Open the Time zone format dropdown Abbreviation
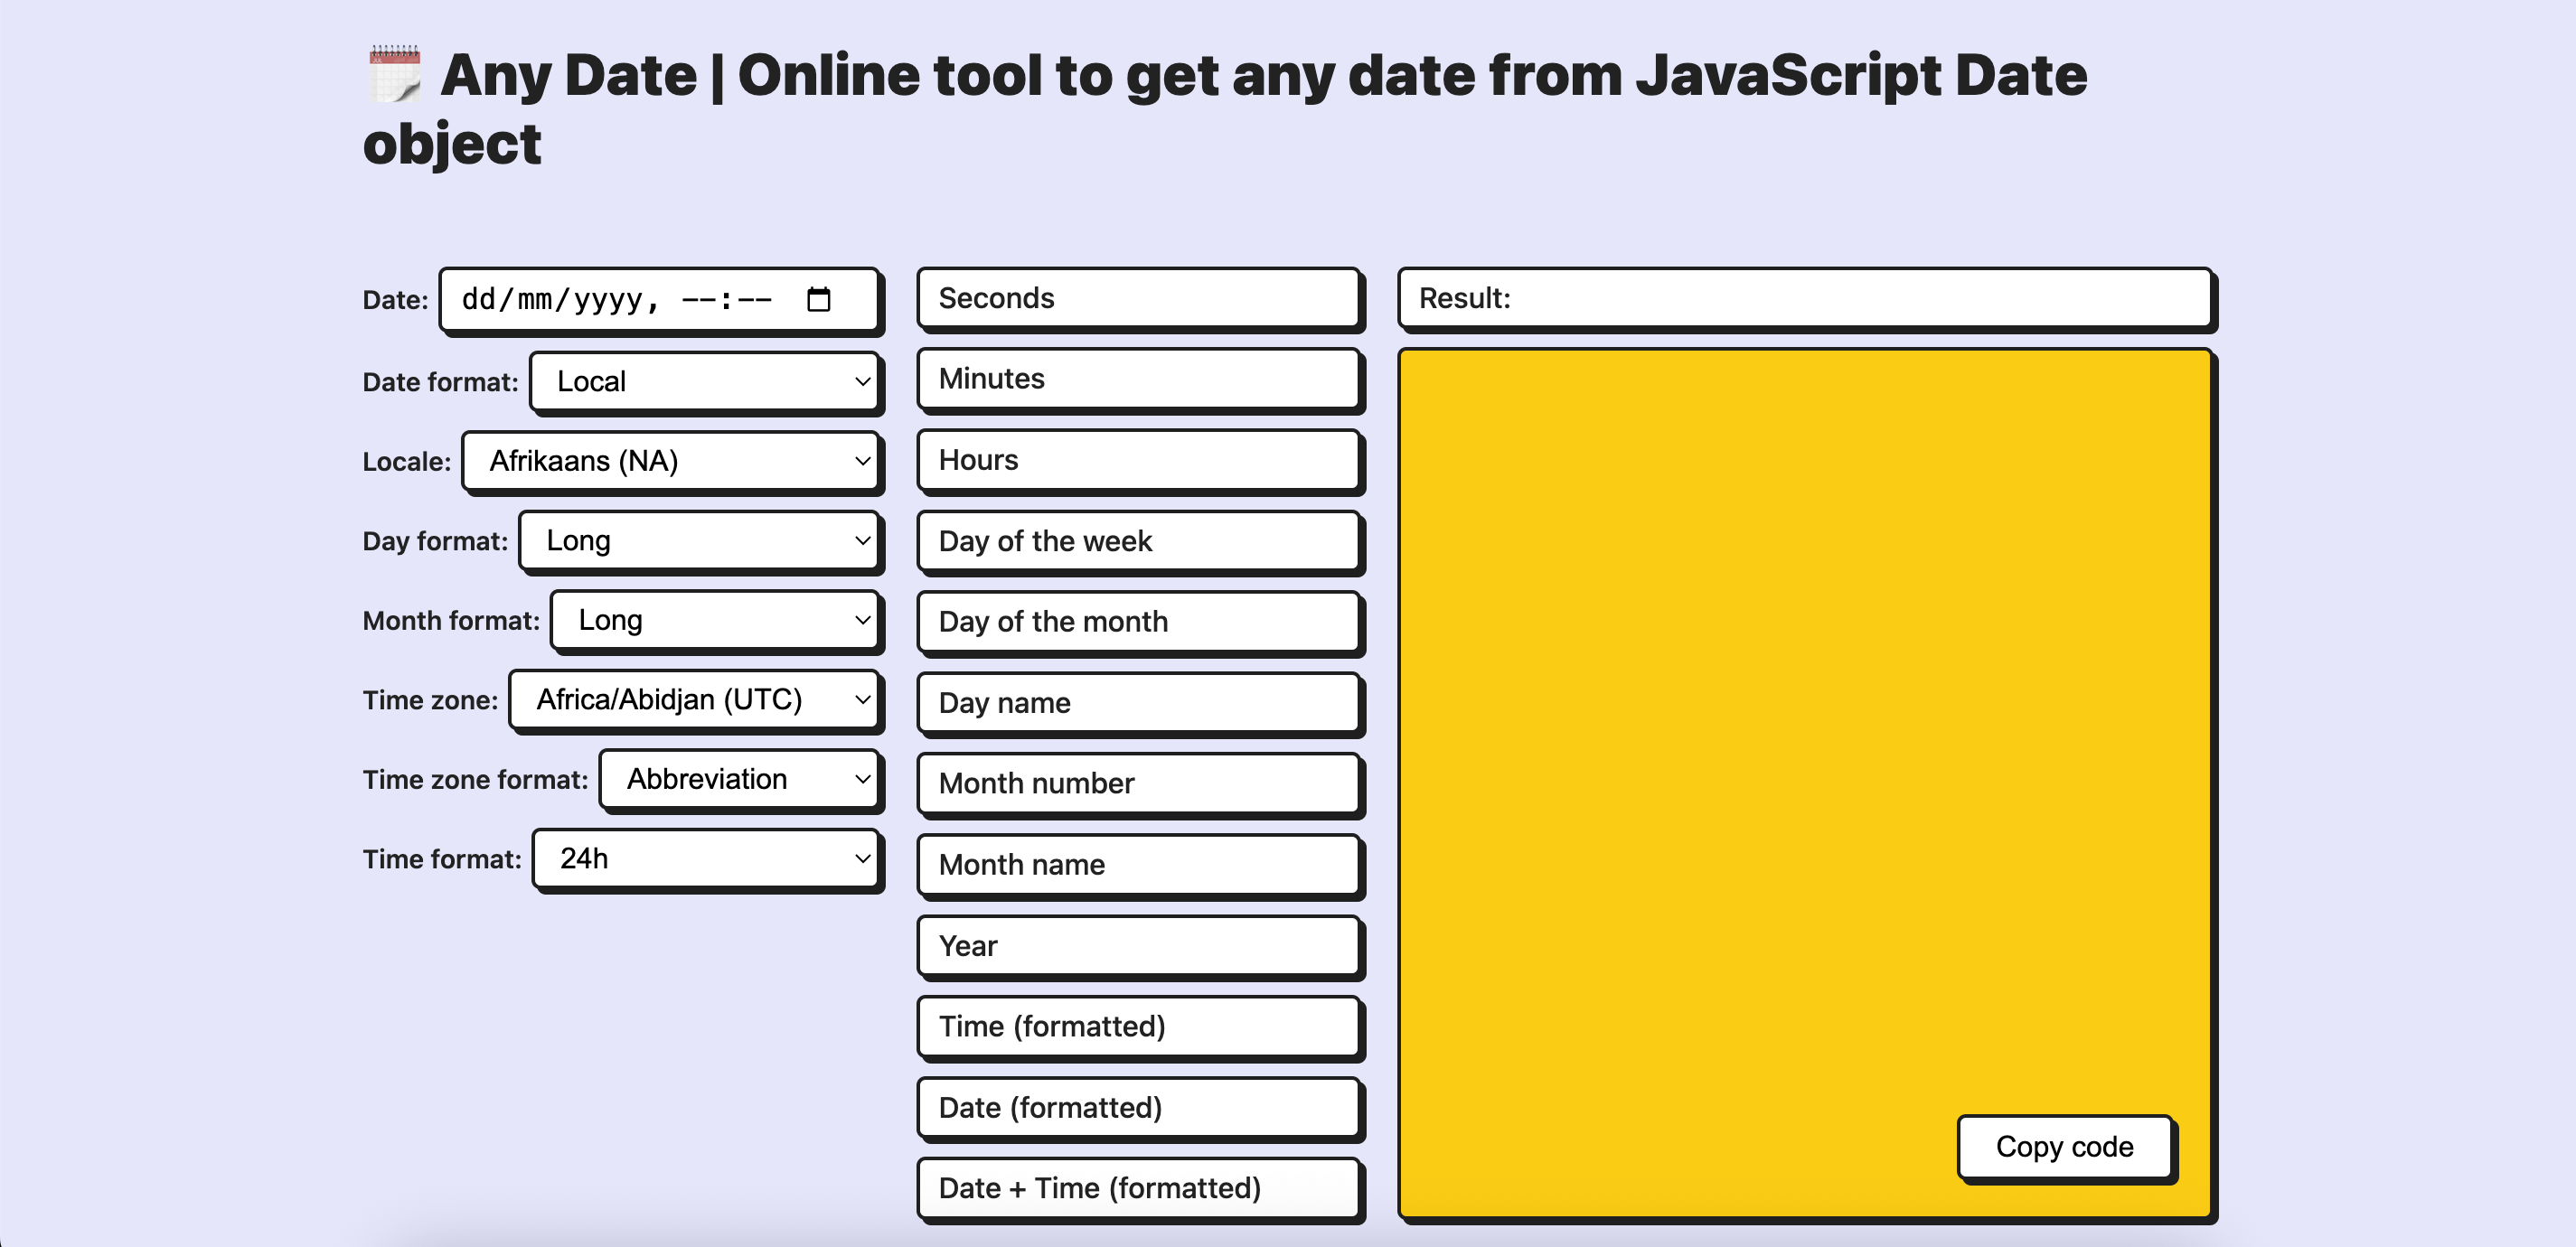2576x1247 pixels. click(740, 779)
